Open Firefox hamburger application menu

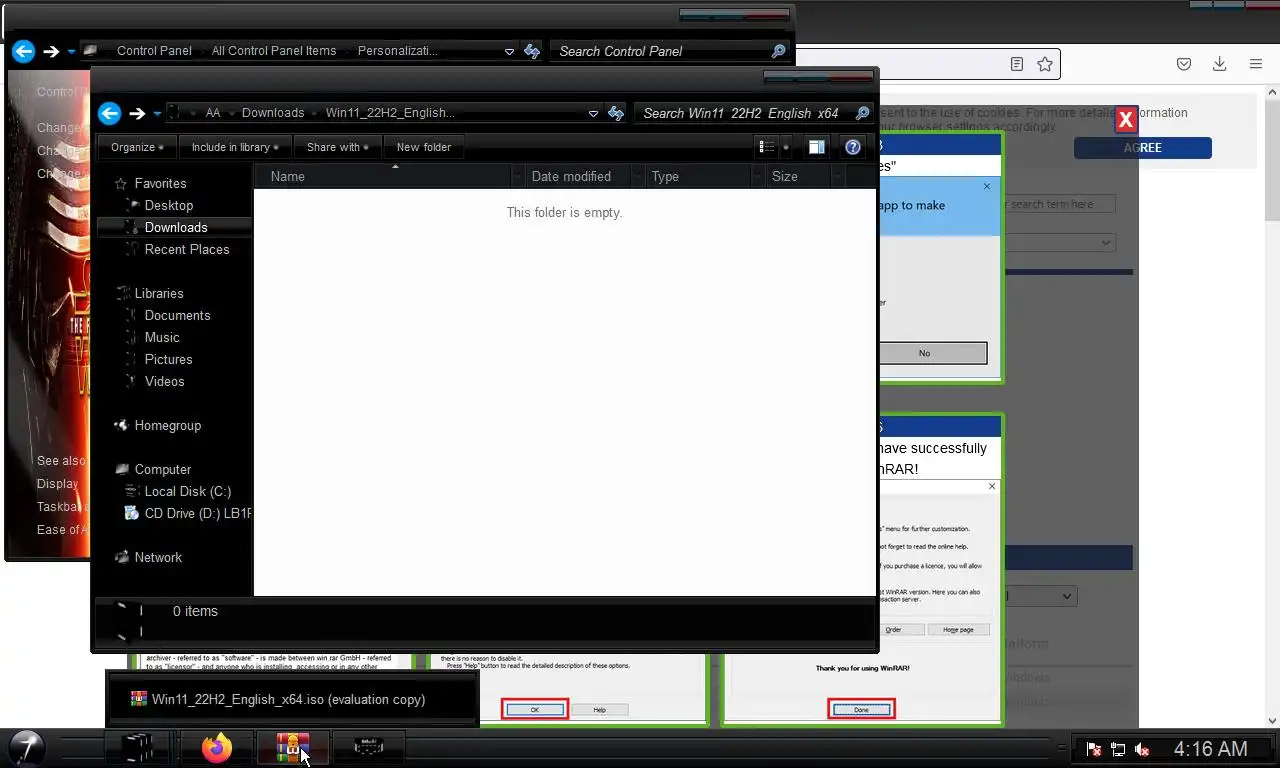(x=1256, y=64)
